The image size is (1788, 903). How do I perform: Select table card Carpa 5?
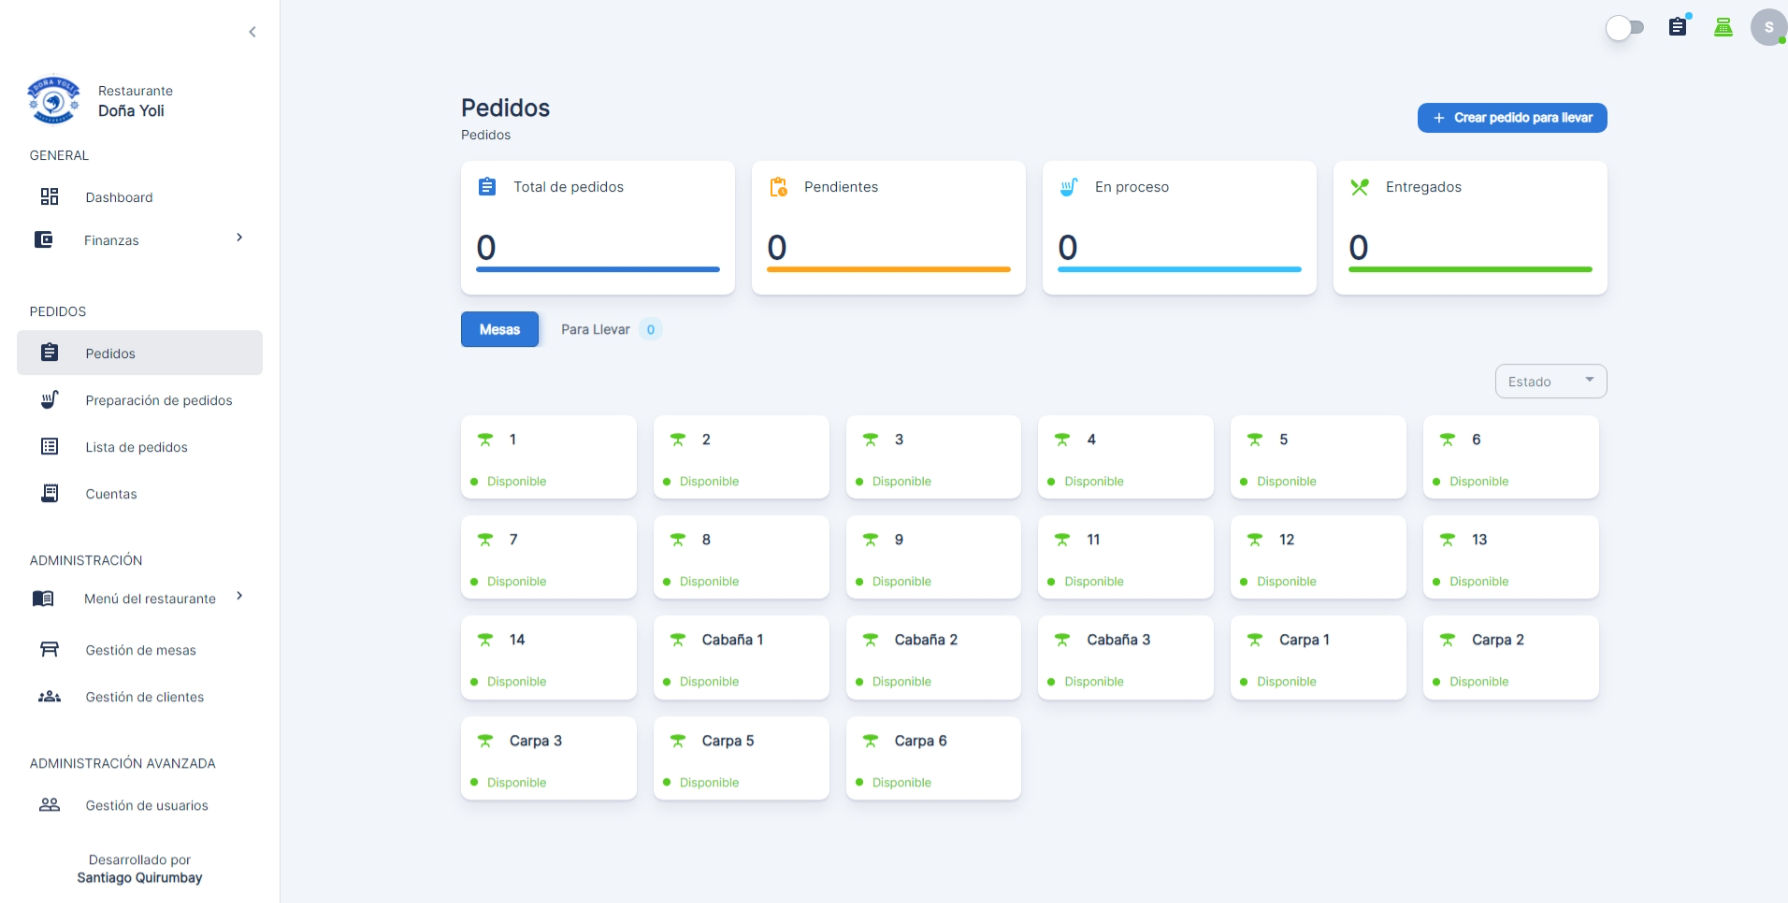[741, 758]
